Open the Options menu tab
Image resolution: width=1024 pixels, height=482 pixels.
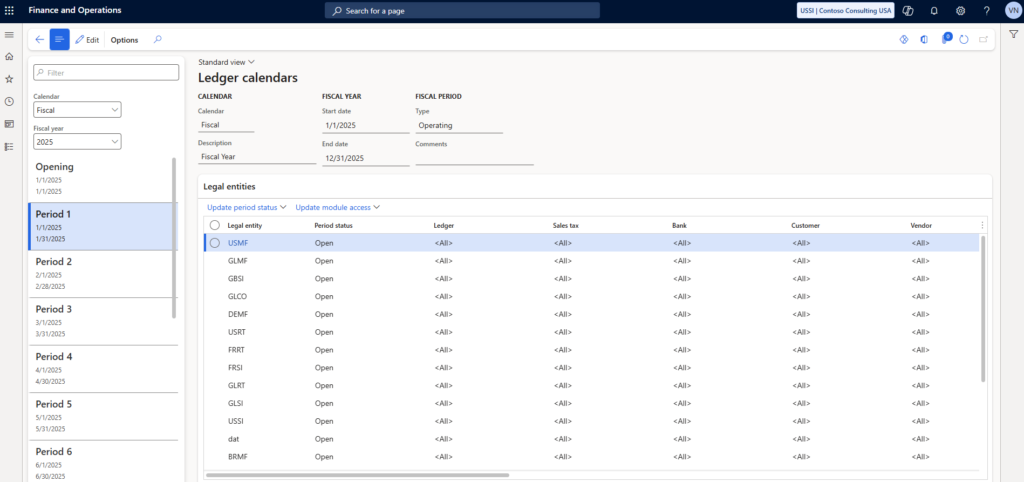point(124,40)
